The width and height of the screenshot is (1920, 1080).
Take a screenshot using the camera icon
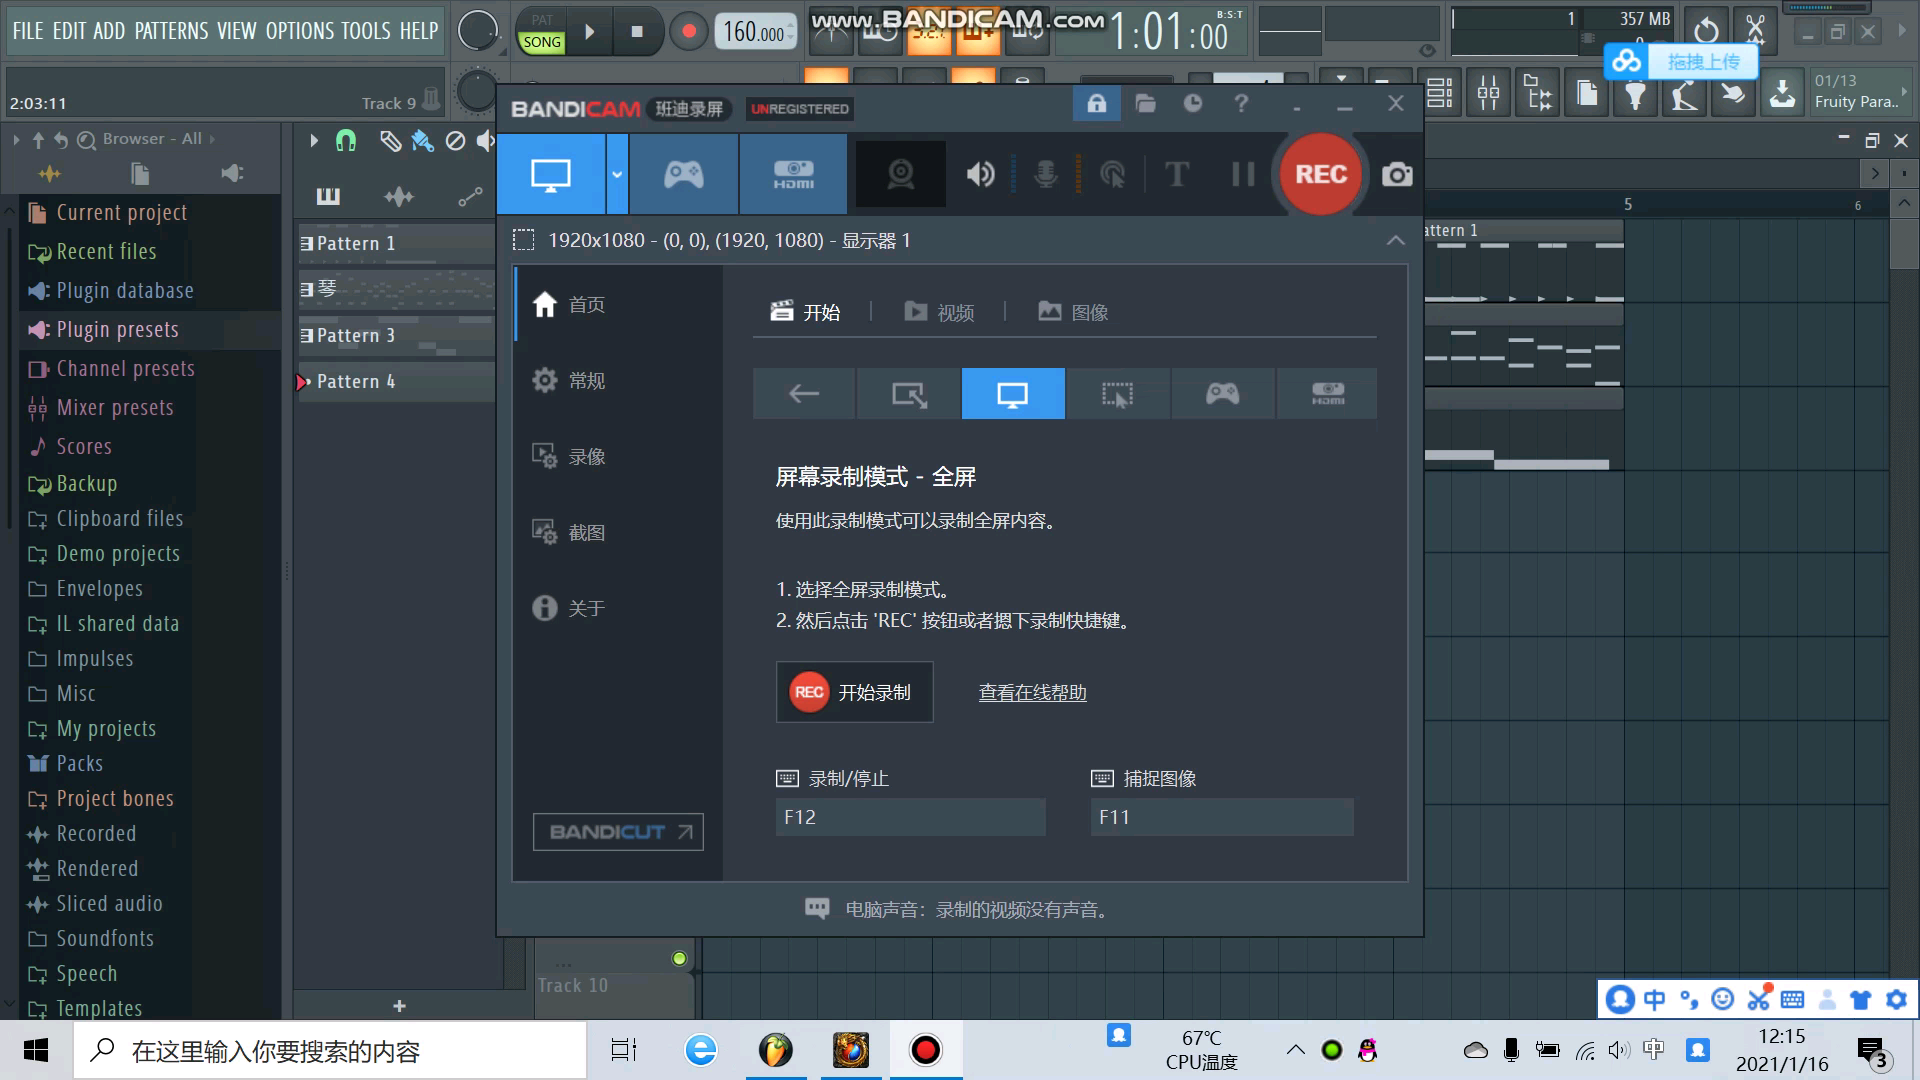click(1396, 174)
